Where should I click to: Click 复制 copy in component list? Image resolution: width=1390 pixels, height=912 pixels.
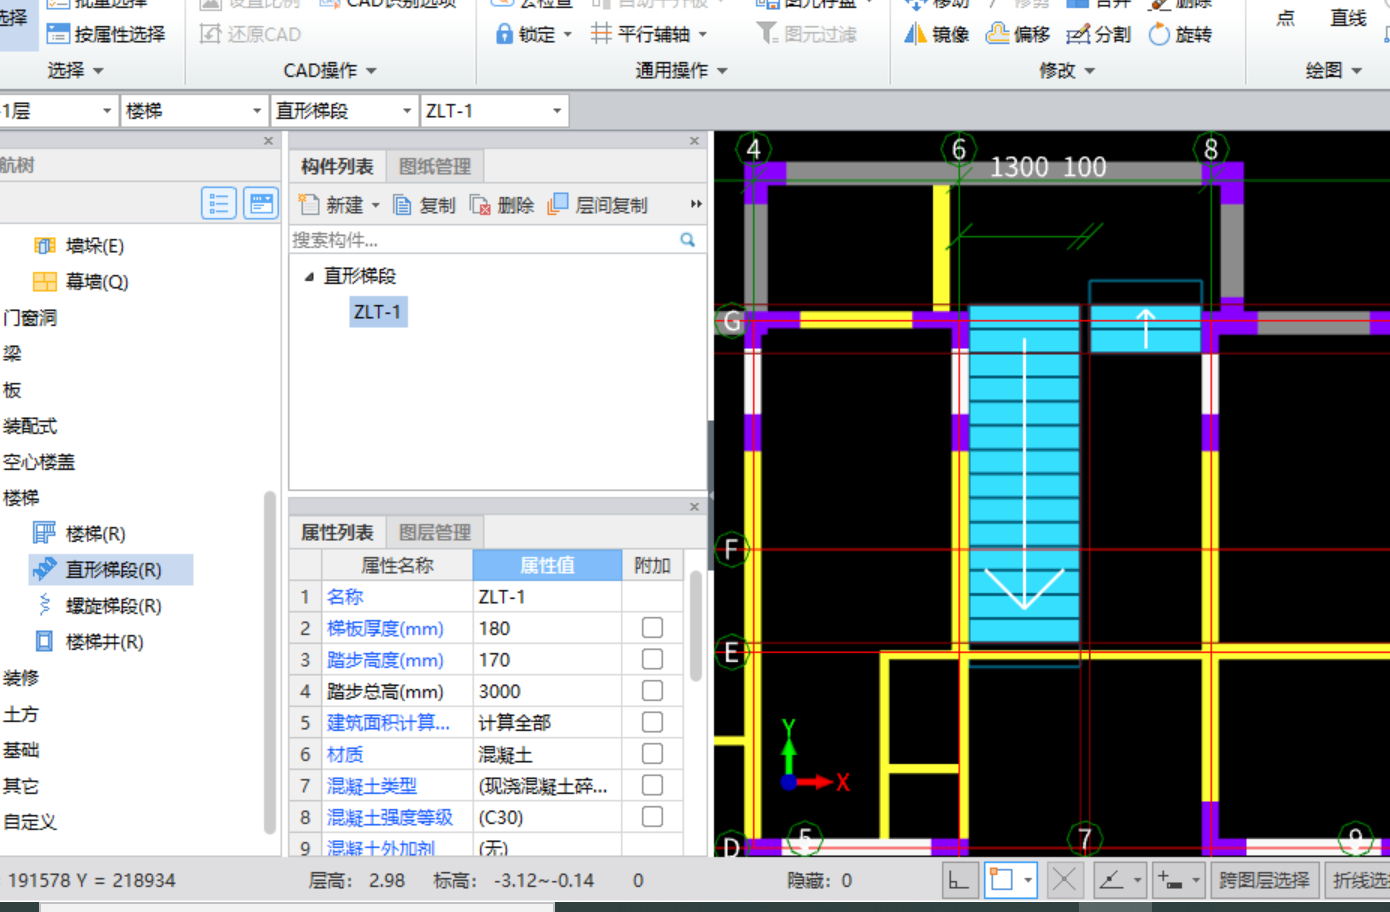(424, 205)
